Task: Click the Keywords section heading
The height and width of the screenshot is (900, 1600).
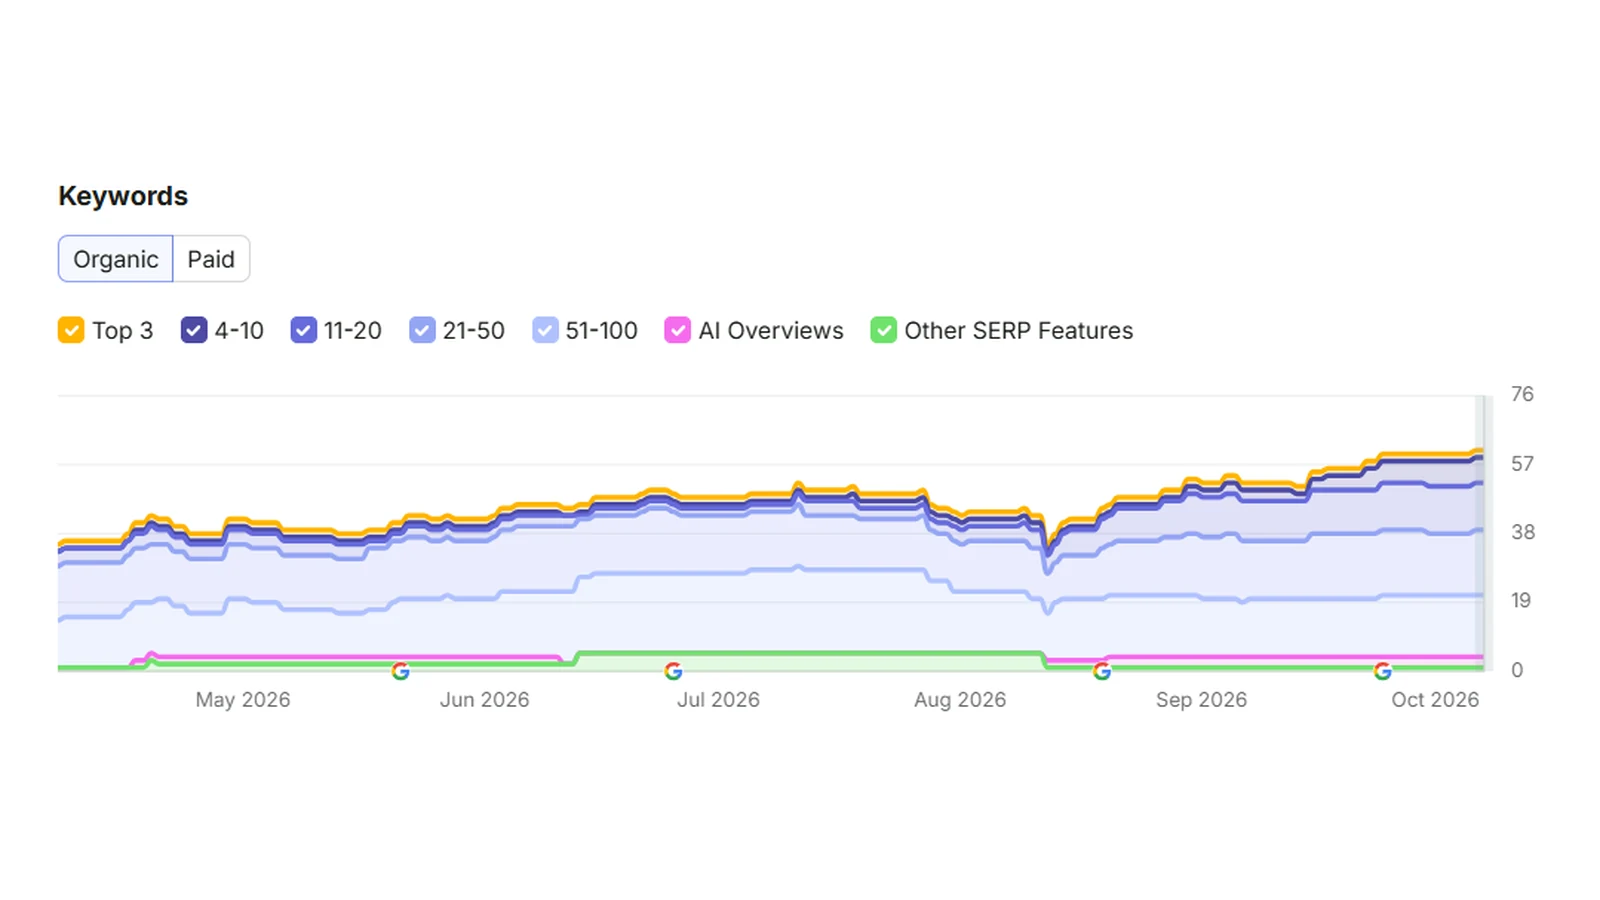Action: click(x=123, y=196)
